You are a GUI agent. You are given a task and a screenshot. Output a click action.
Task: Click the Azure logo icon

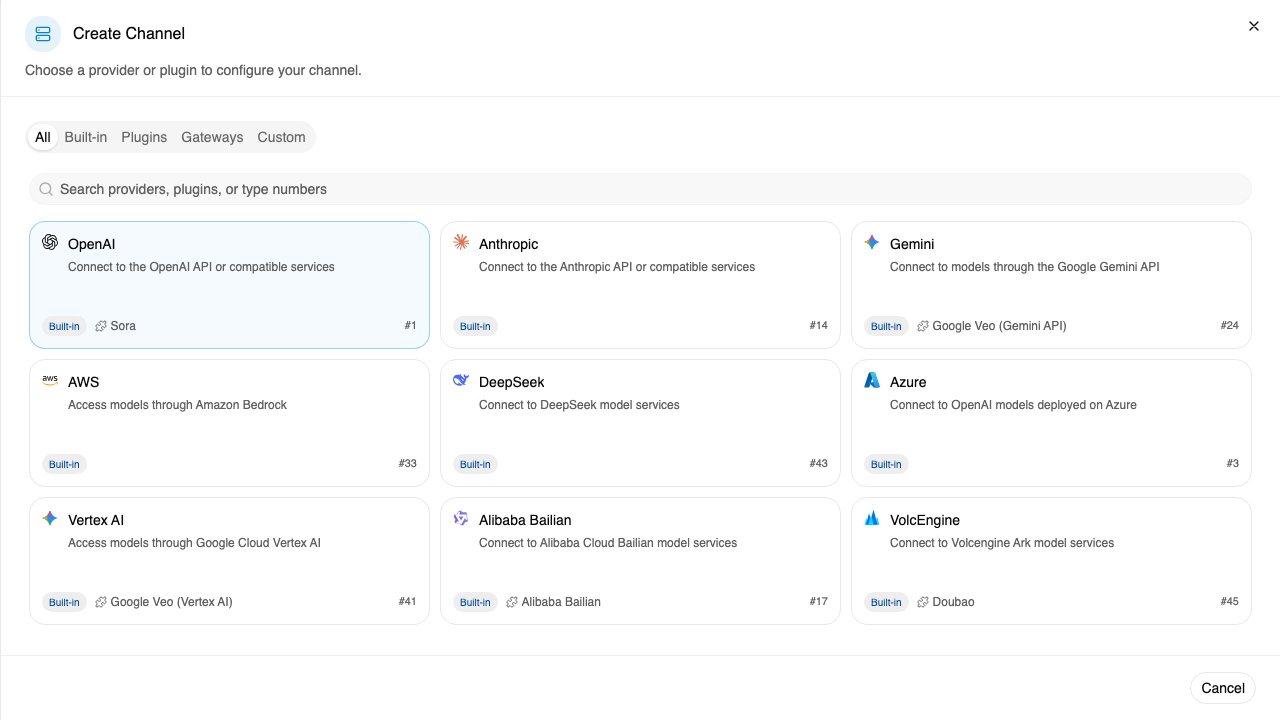click(x=872, y=380)
